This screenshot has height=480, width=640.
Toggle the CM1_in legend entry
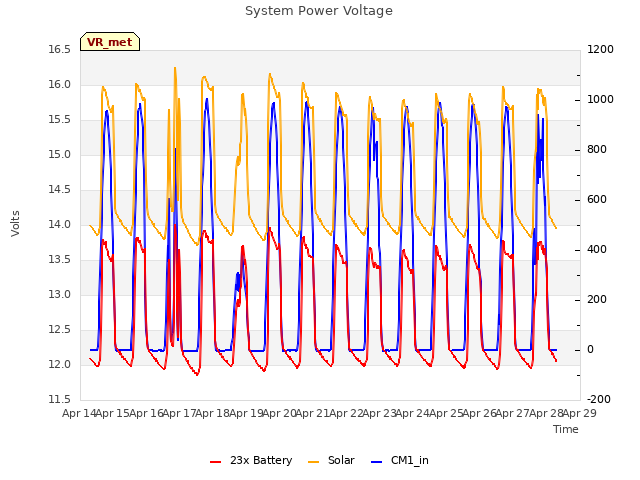[x=400, y=460]
